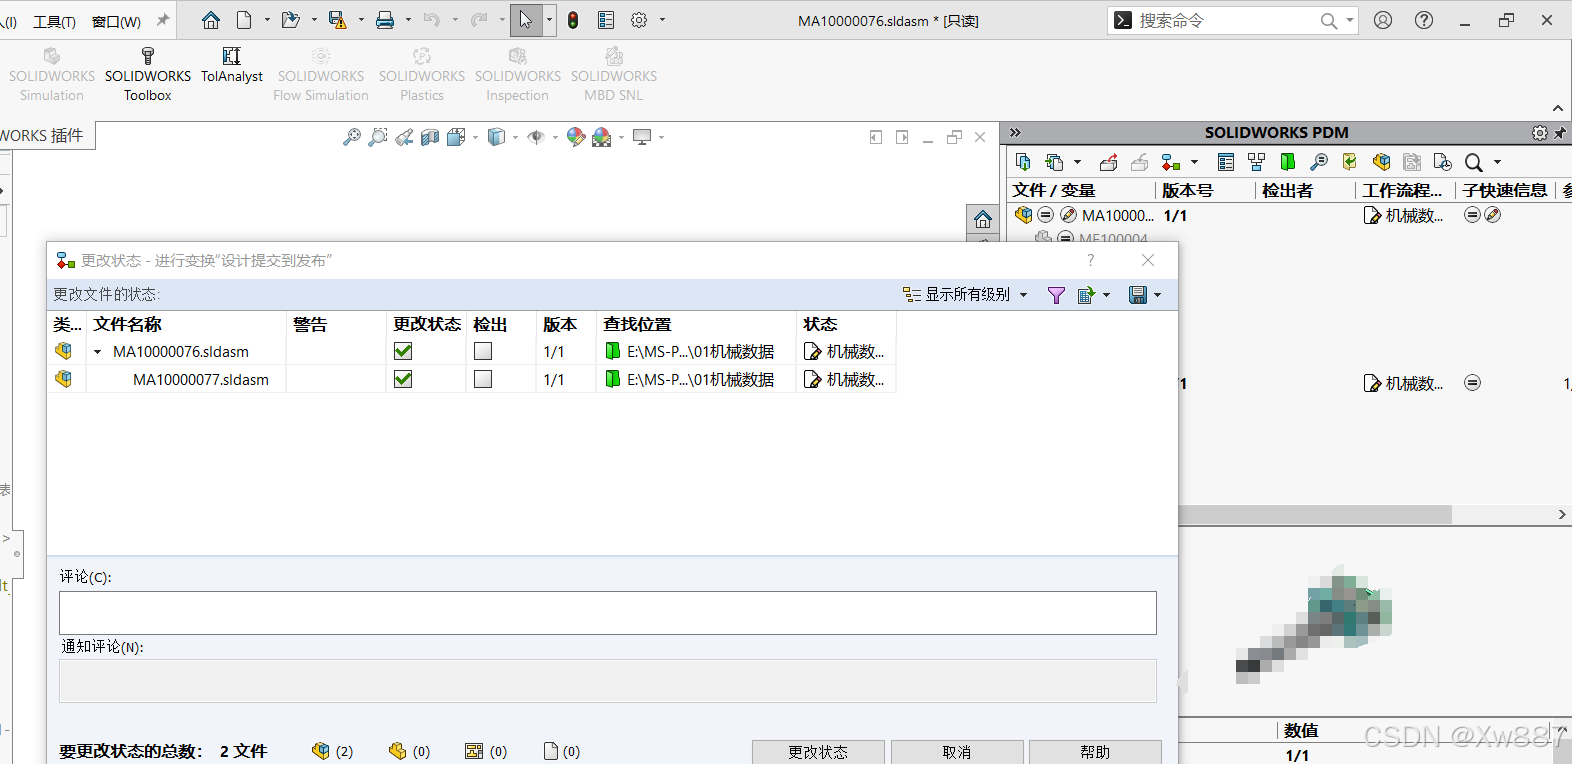This screenshot has height=764, width=1572.
Task: Click PDM search magnifier tool icon
Action: [1319, 162]
